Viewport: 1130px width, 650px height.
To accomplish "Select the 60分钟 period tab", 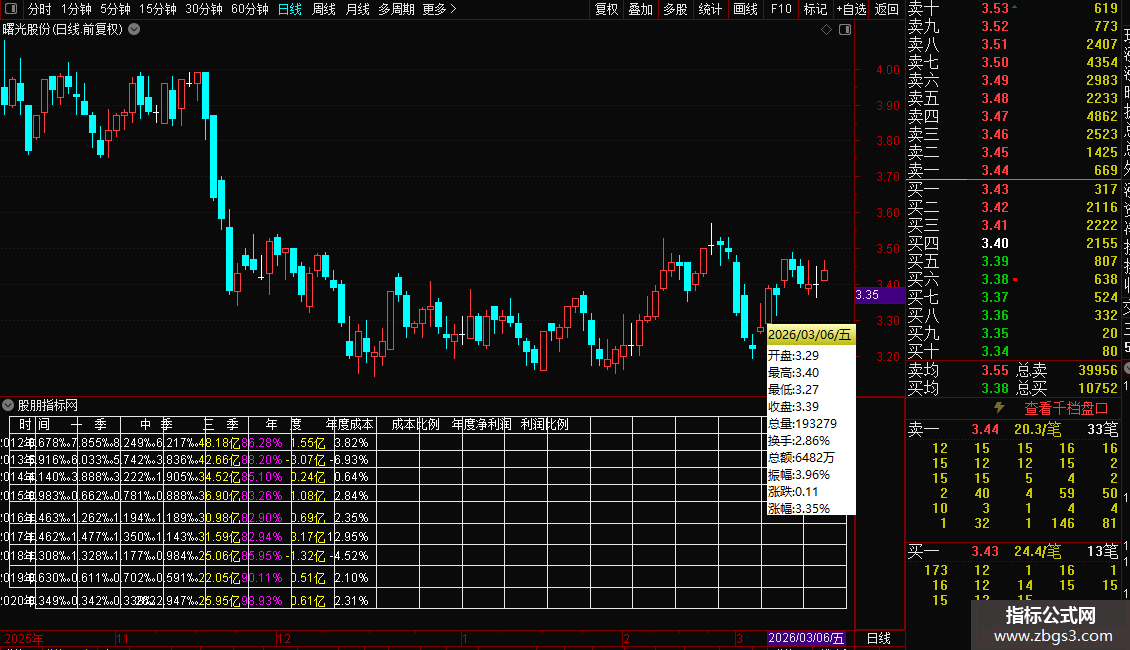I will [250, 9].
